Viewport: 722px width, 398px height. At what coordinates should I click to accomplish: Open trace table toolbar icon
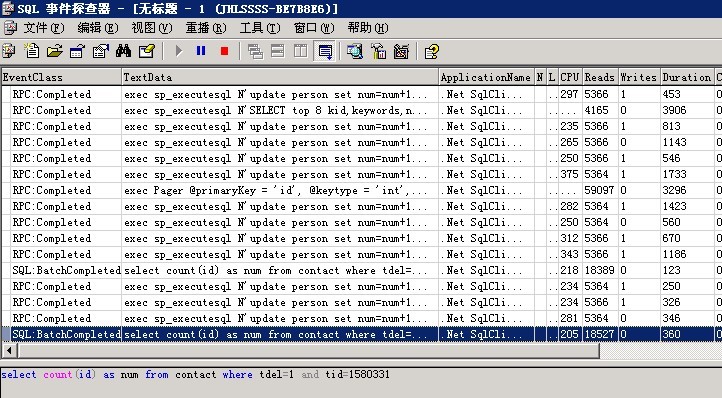pyautogui.click(x=78, y=51)
